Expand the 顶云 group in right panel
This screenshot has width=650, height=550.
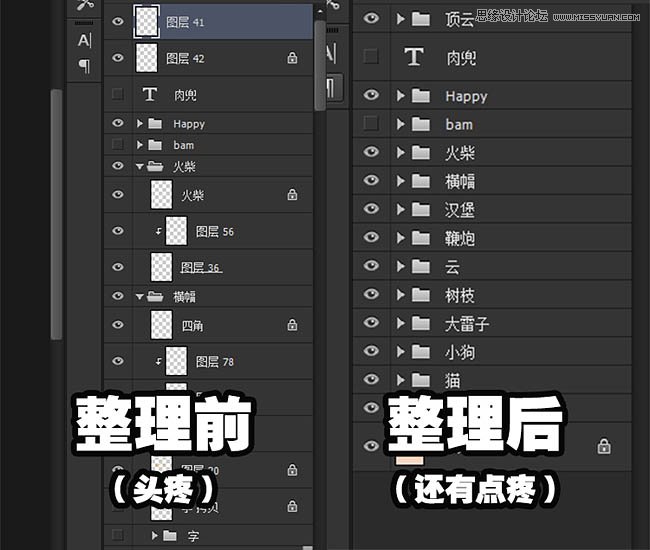coord(400,18)
